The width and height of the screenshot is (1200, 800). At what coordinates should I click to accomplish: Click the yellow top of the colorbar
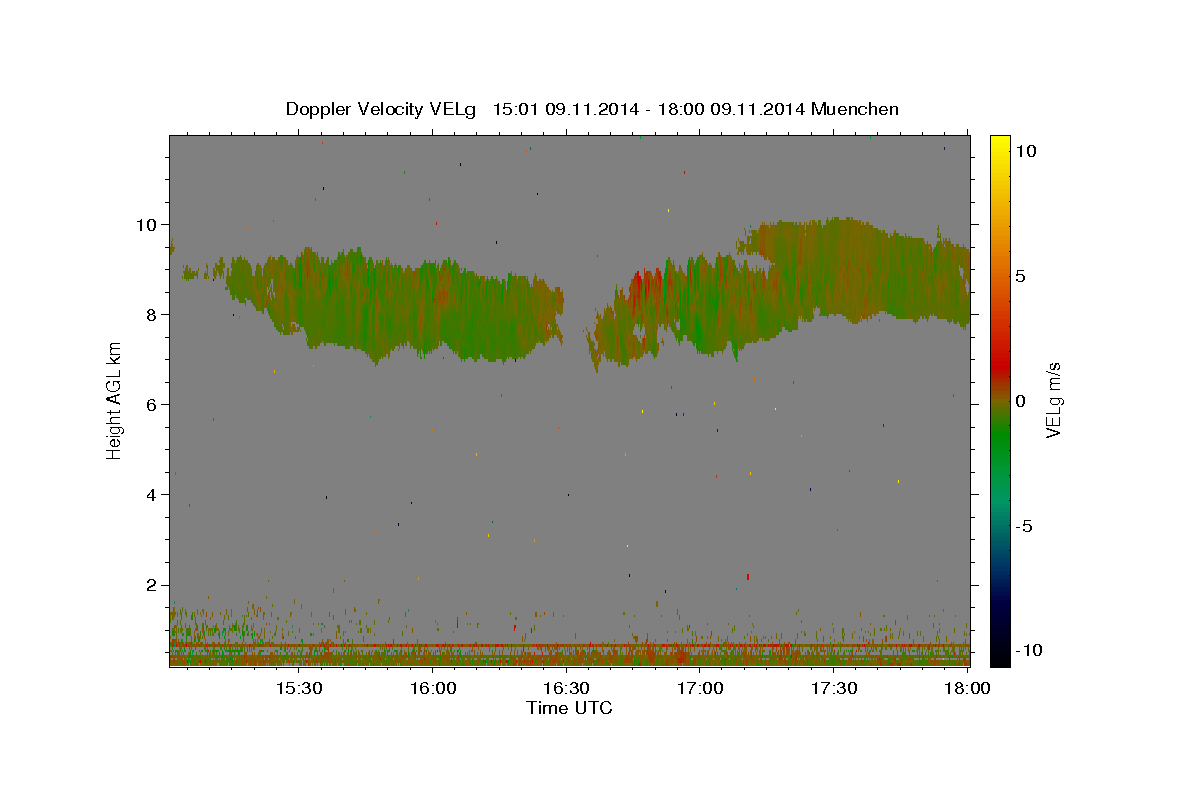(x=1000, y=145)
